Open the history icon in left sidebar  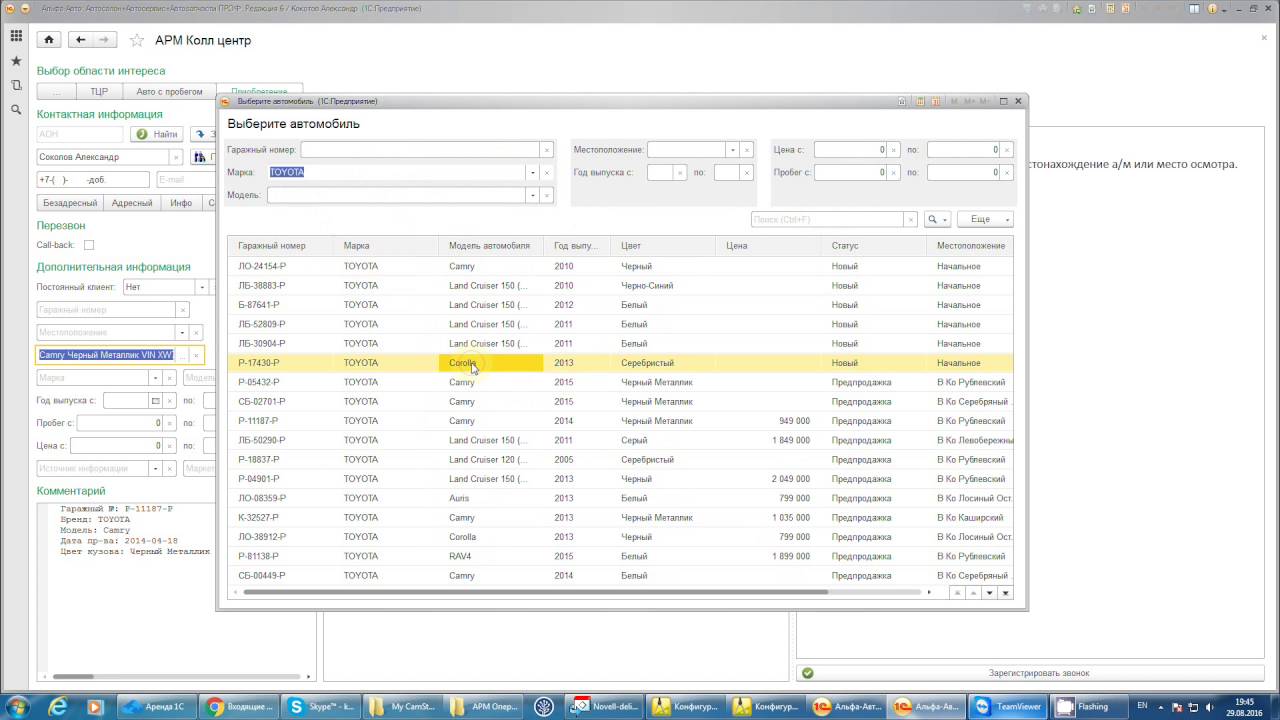tap(16, 85)
